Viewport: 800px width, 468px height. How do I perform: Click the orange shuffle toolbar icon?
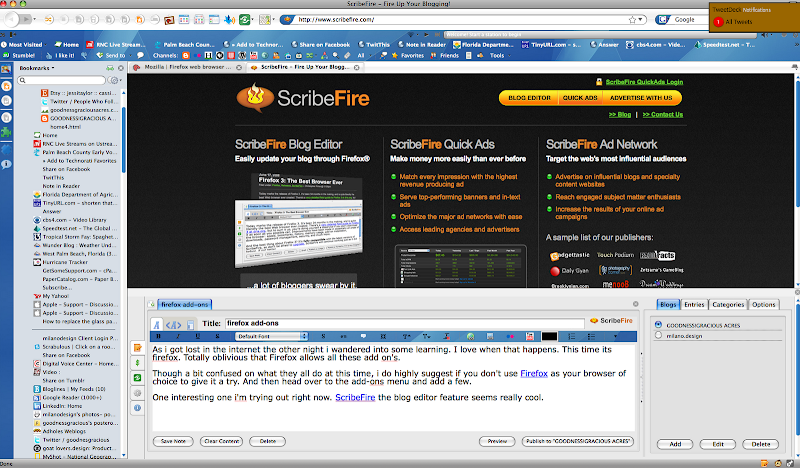point(48,19)
